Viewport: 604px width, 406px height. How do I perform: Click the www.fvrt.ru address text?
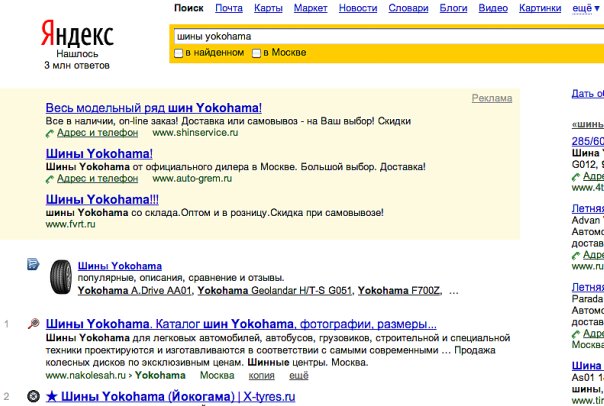[70, 224]
